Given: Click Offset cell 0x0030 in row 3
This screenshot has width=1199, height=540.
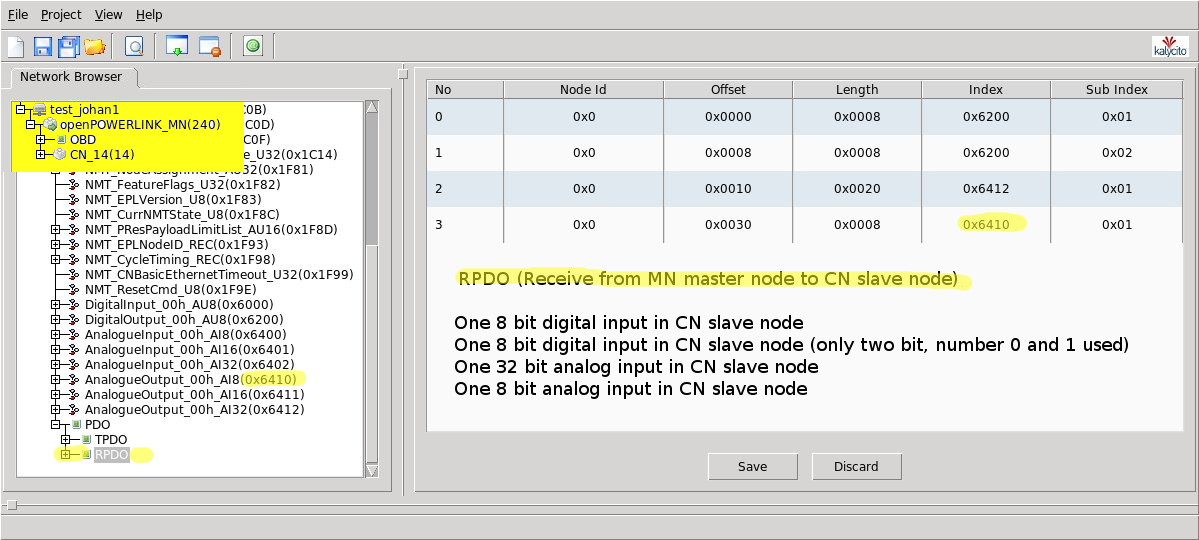Looking at the screenshot, I should tap(728, 225).
